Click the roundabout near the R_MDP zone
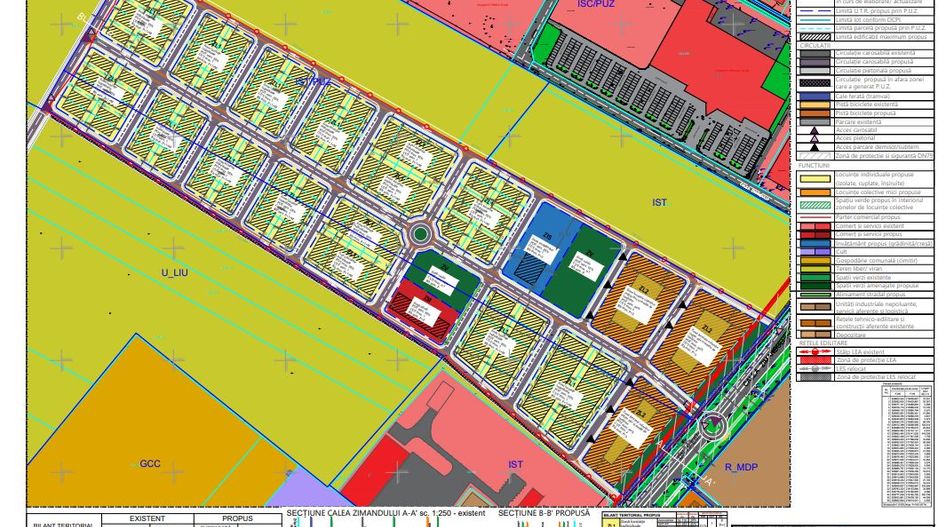Viewport: 938px width, 527px height. [712, 423]
